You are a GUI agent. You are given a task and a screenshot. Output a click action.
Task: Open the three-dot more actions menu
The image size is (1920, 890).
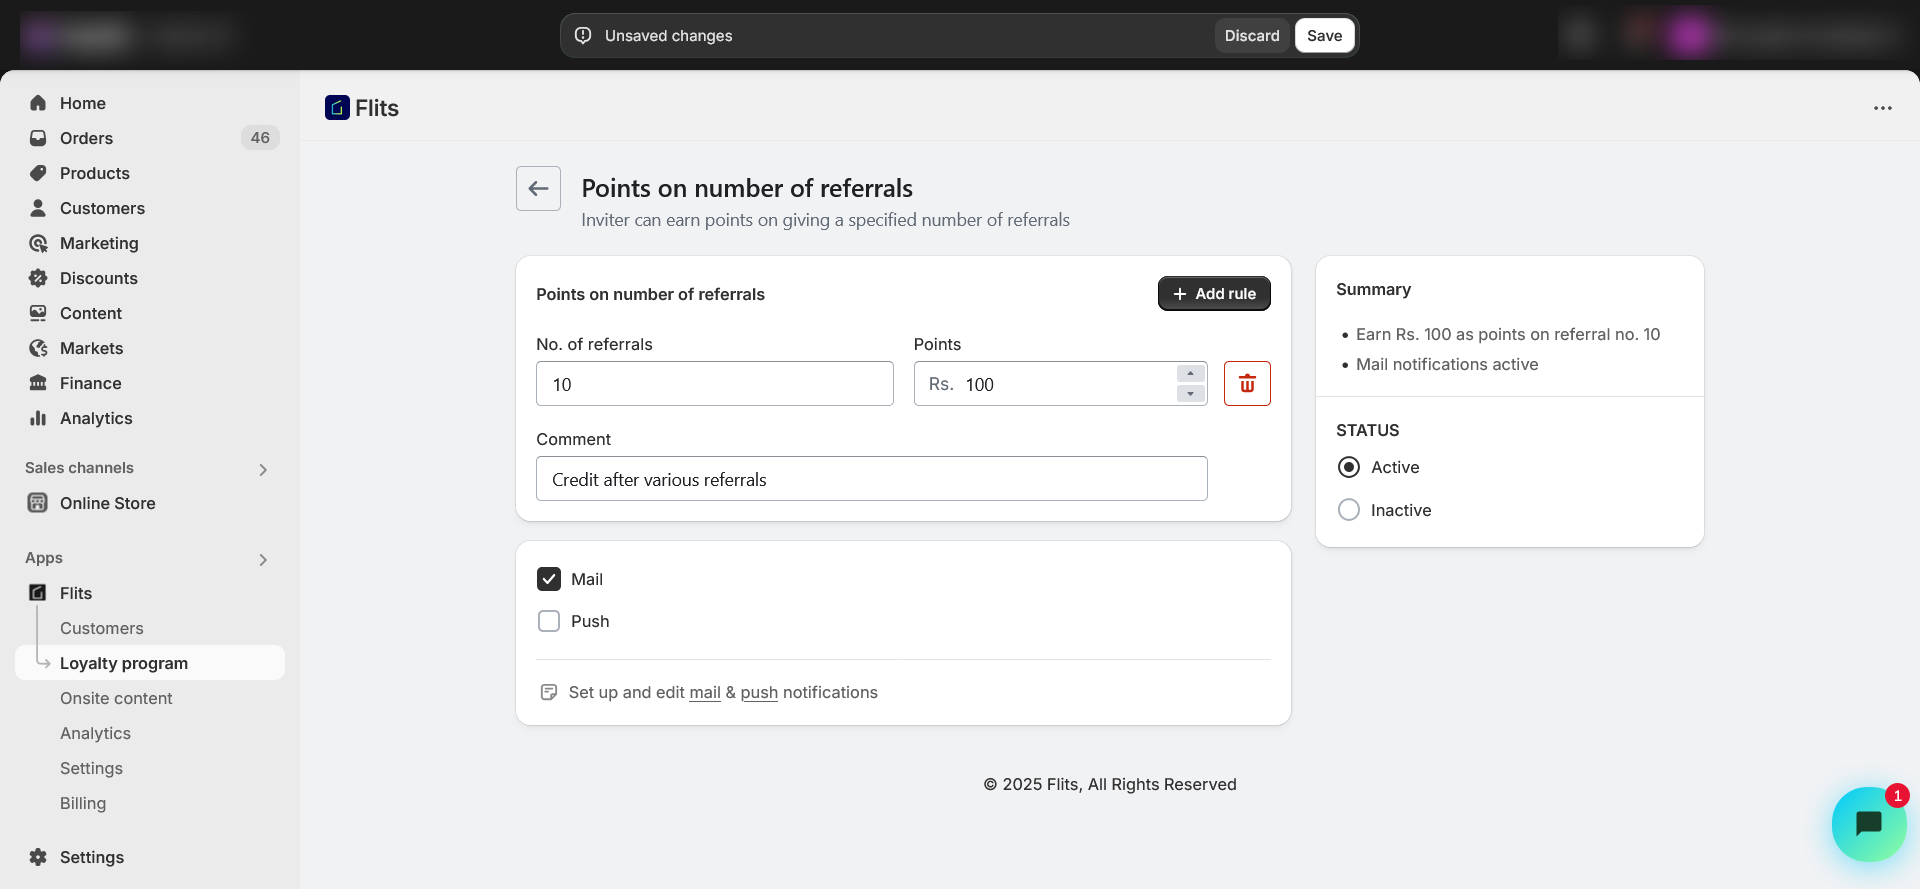(x=1882, y=108)
